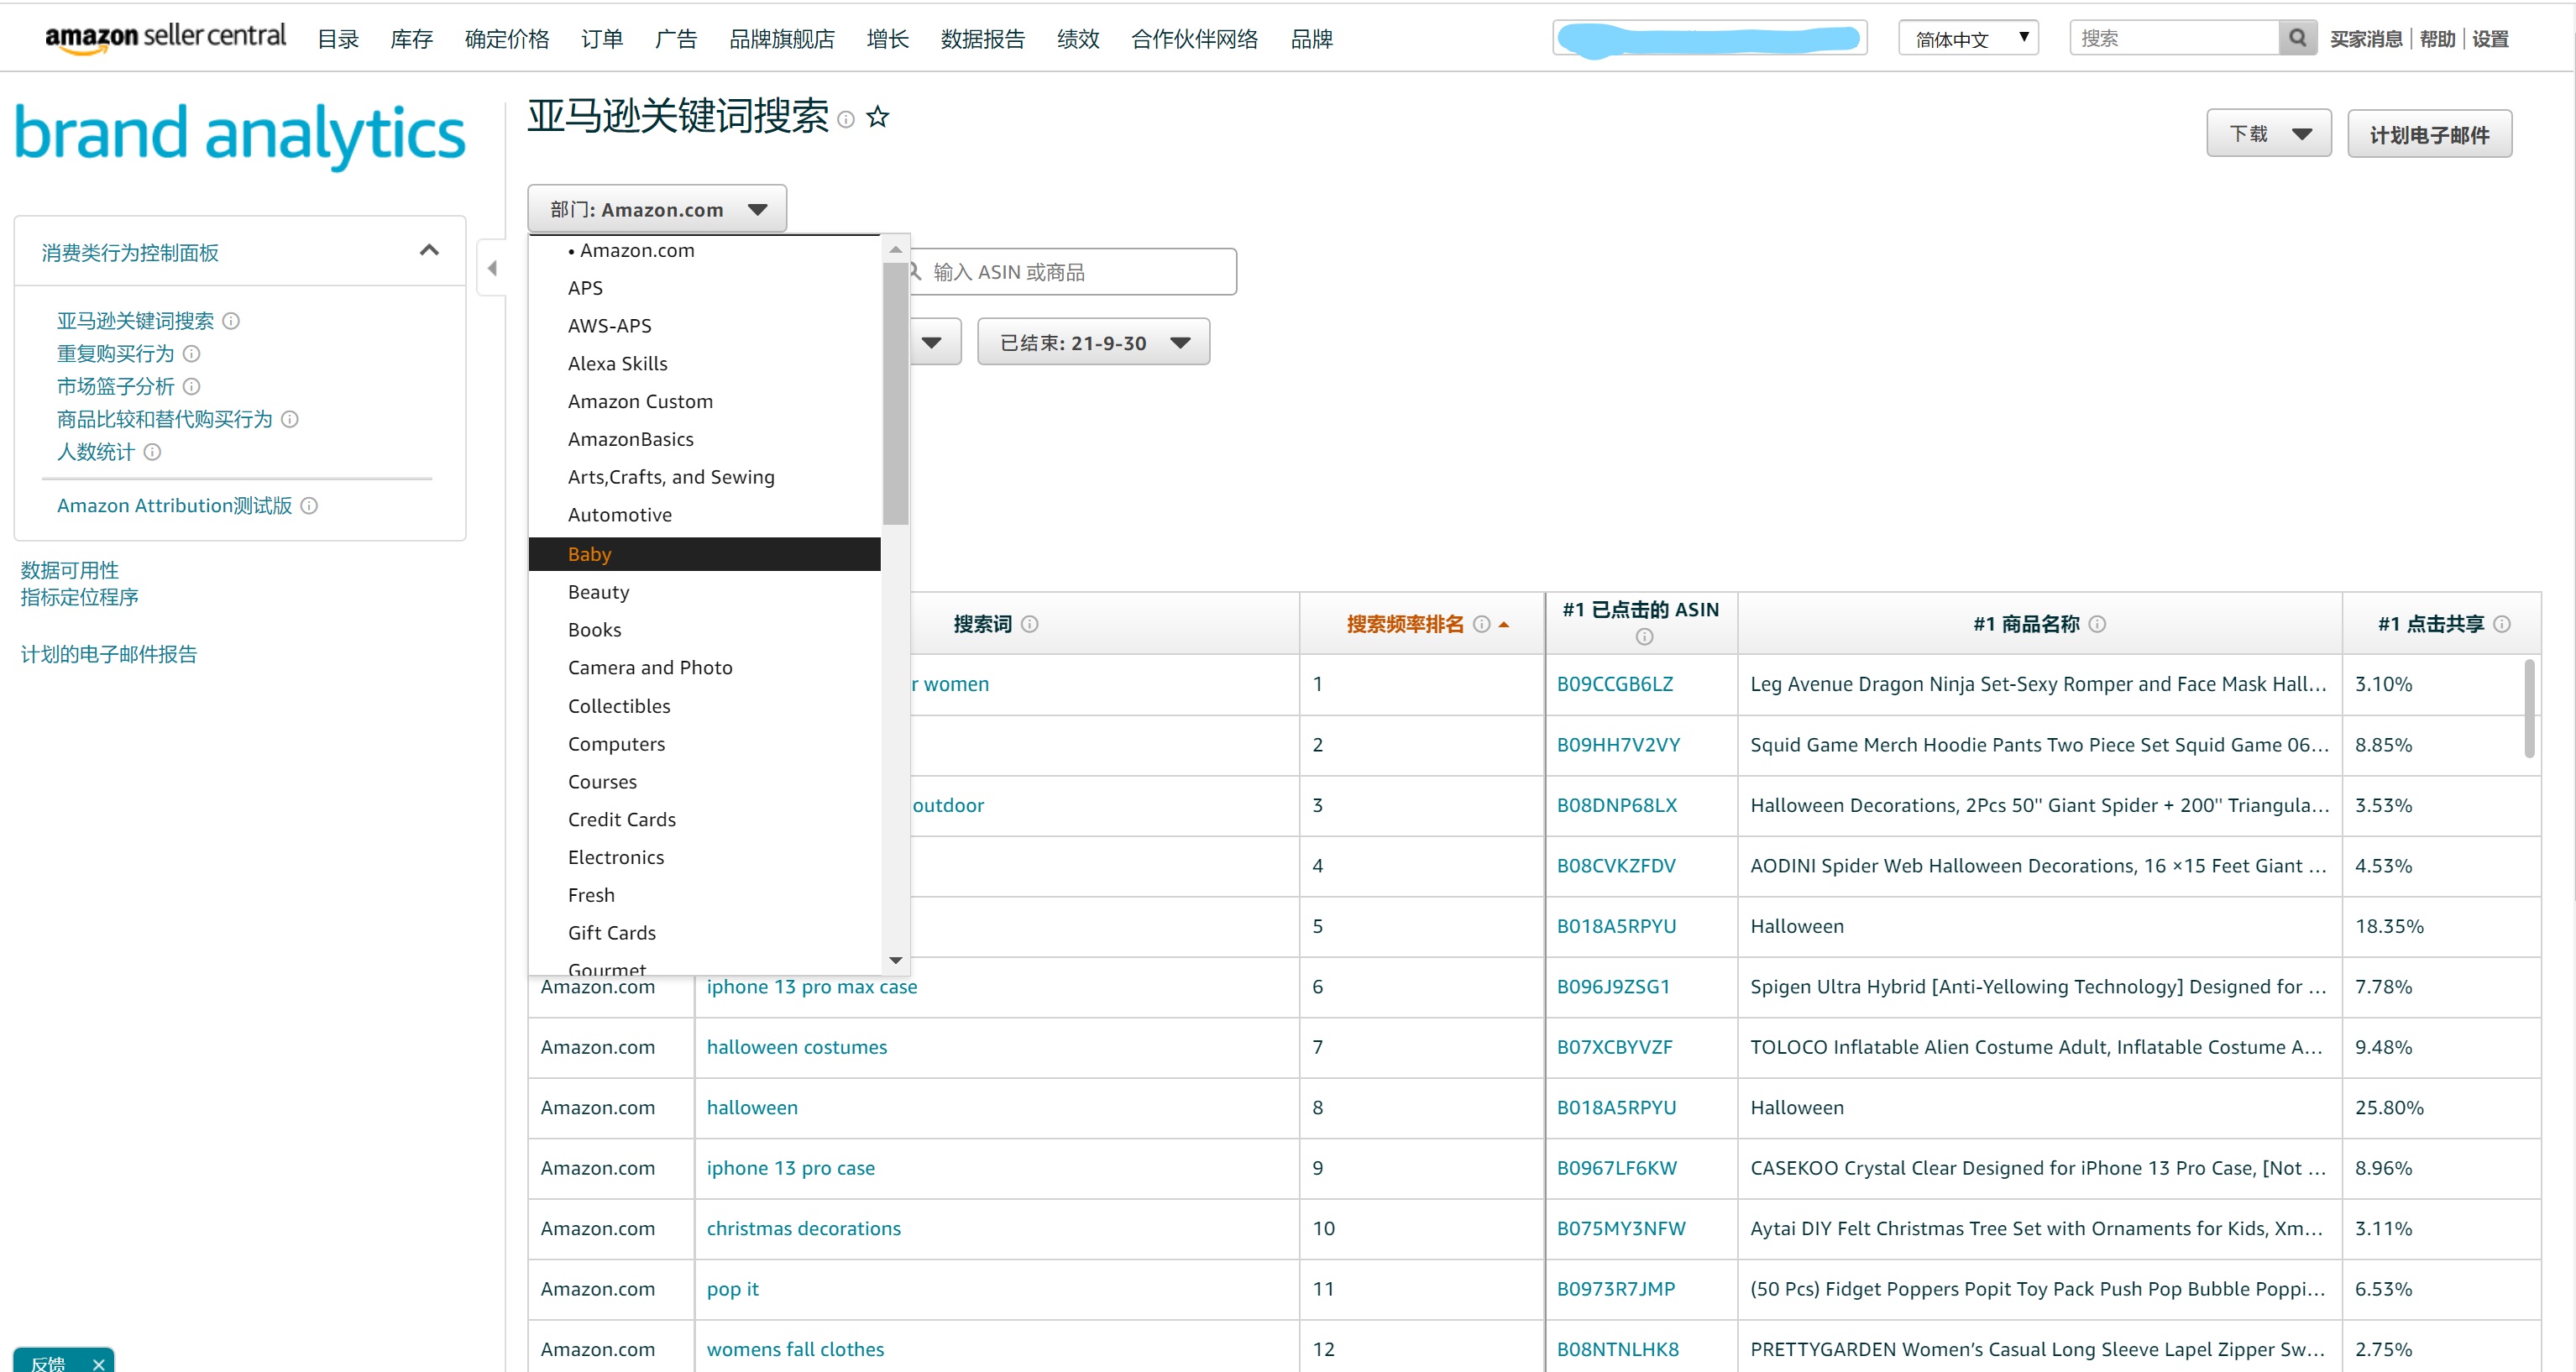Screen dimensions: 2576x1372
Task: Open the 数据报告 top navigation menu
Action: pos(982,39)
